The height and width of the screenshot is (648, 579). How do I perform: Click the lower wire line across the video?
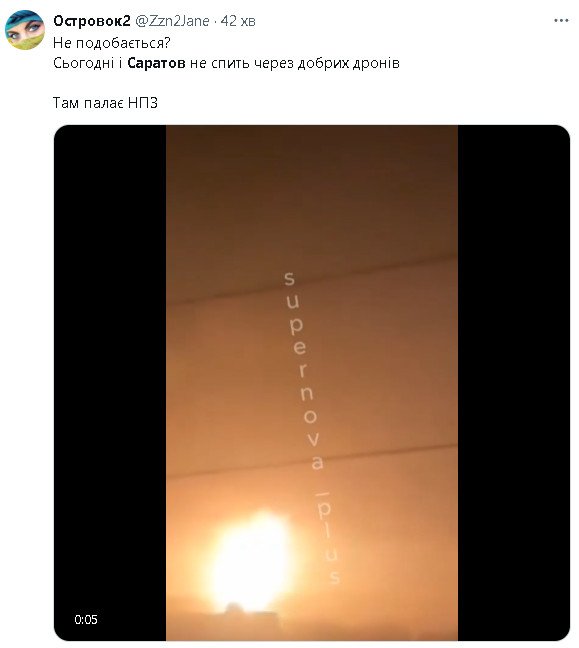click(312, 461)
